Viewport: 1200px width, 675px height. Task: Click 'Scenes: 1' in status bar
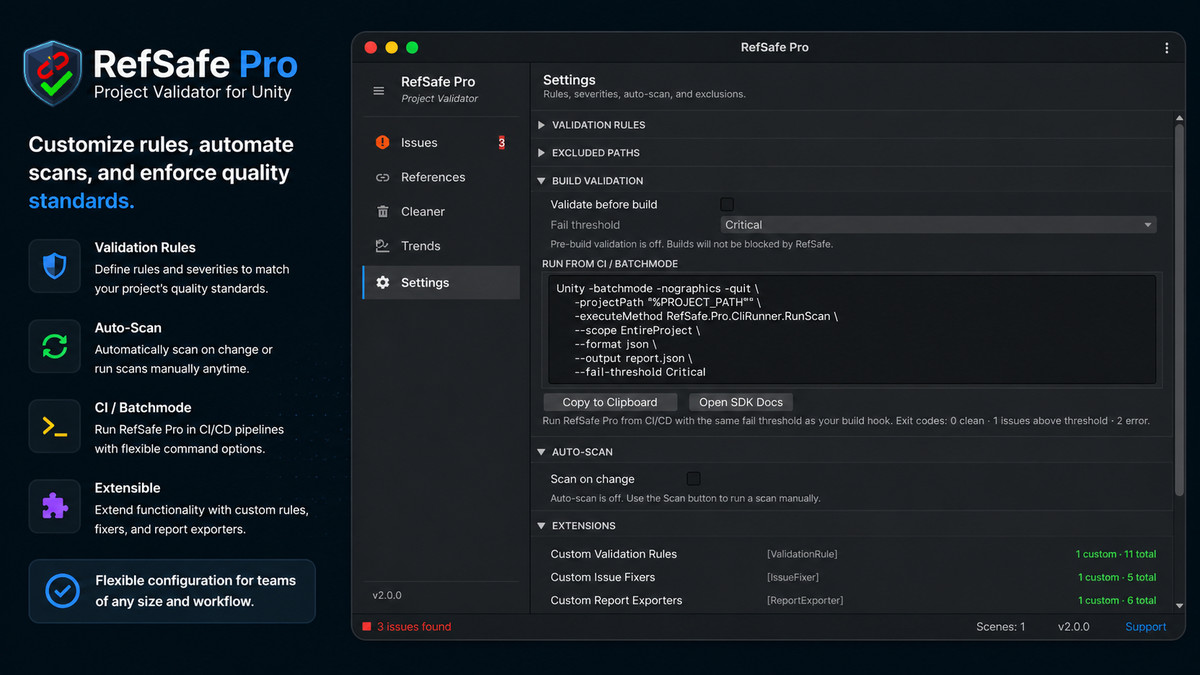[1001, 627]
